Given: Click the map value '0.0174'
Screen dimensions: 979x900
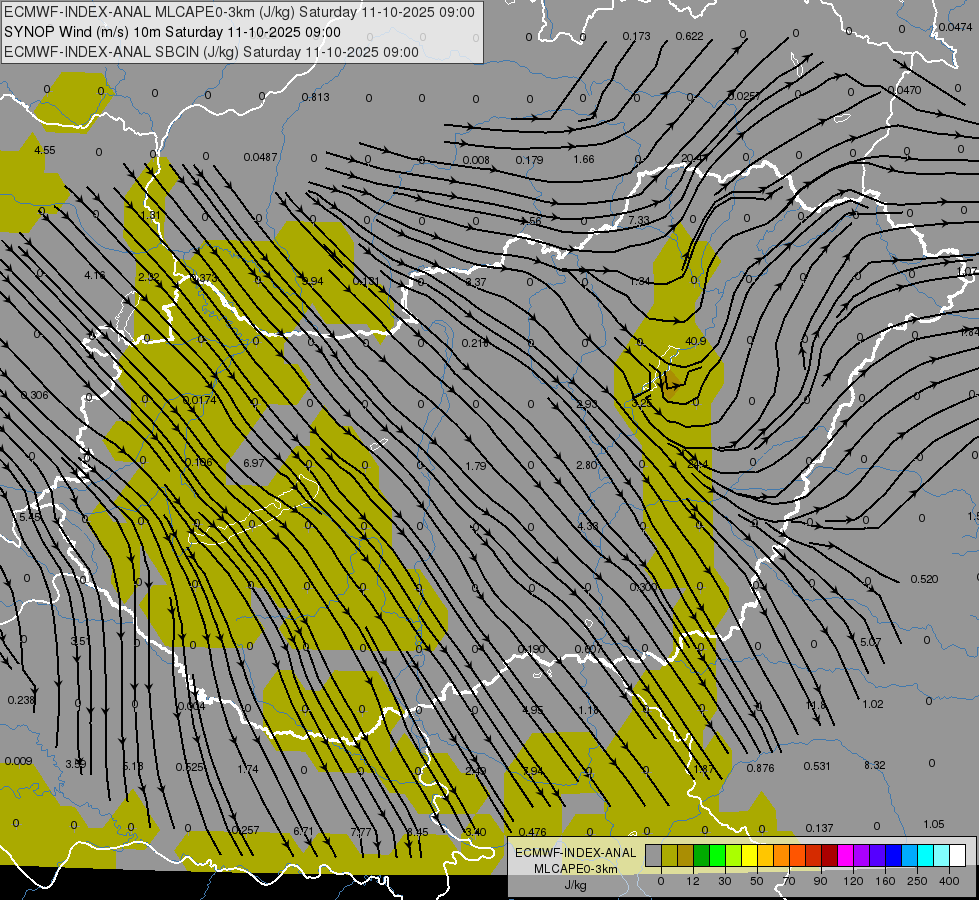Looking at the screenshot, I should (x=200, y=400).
